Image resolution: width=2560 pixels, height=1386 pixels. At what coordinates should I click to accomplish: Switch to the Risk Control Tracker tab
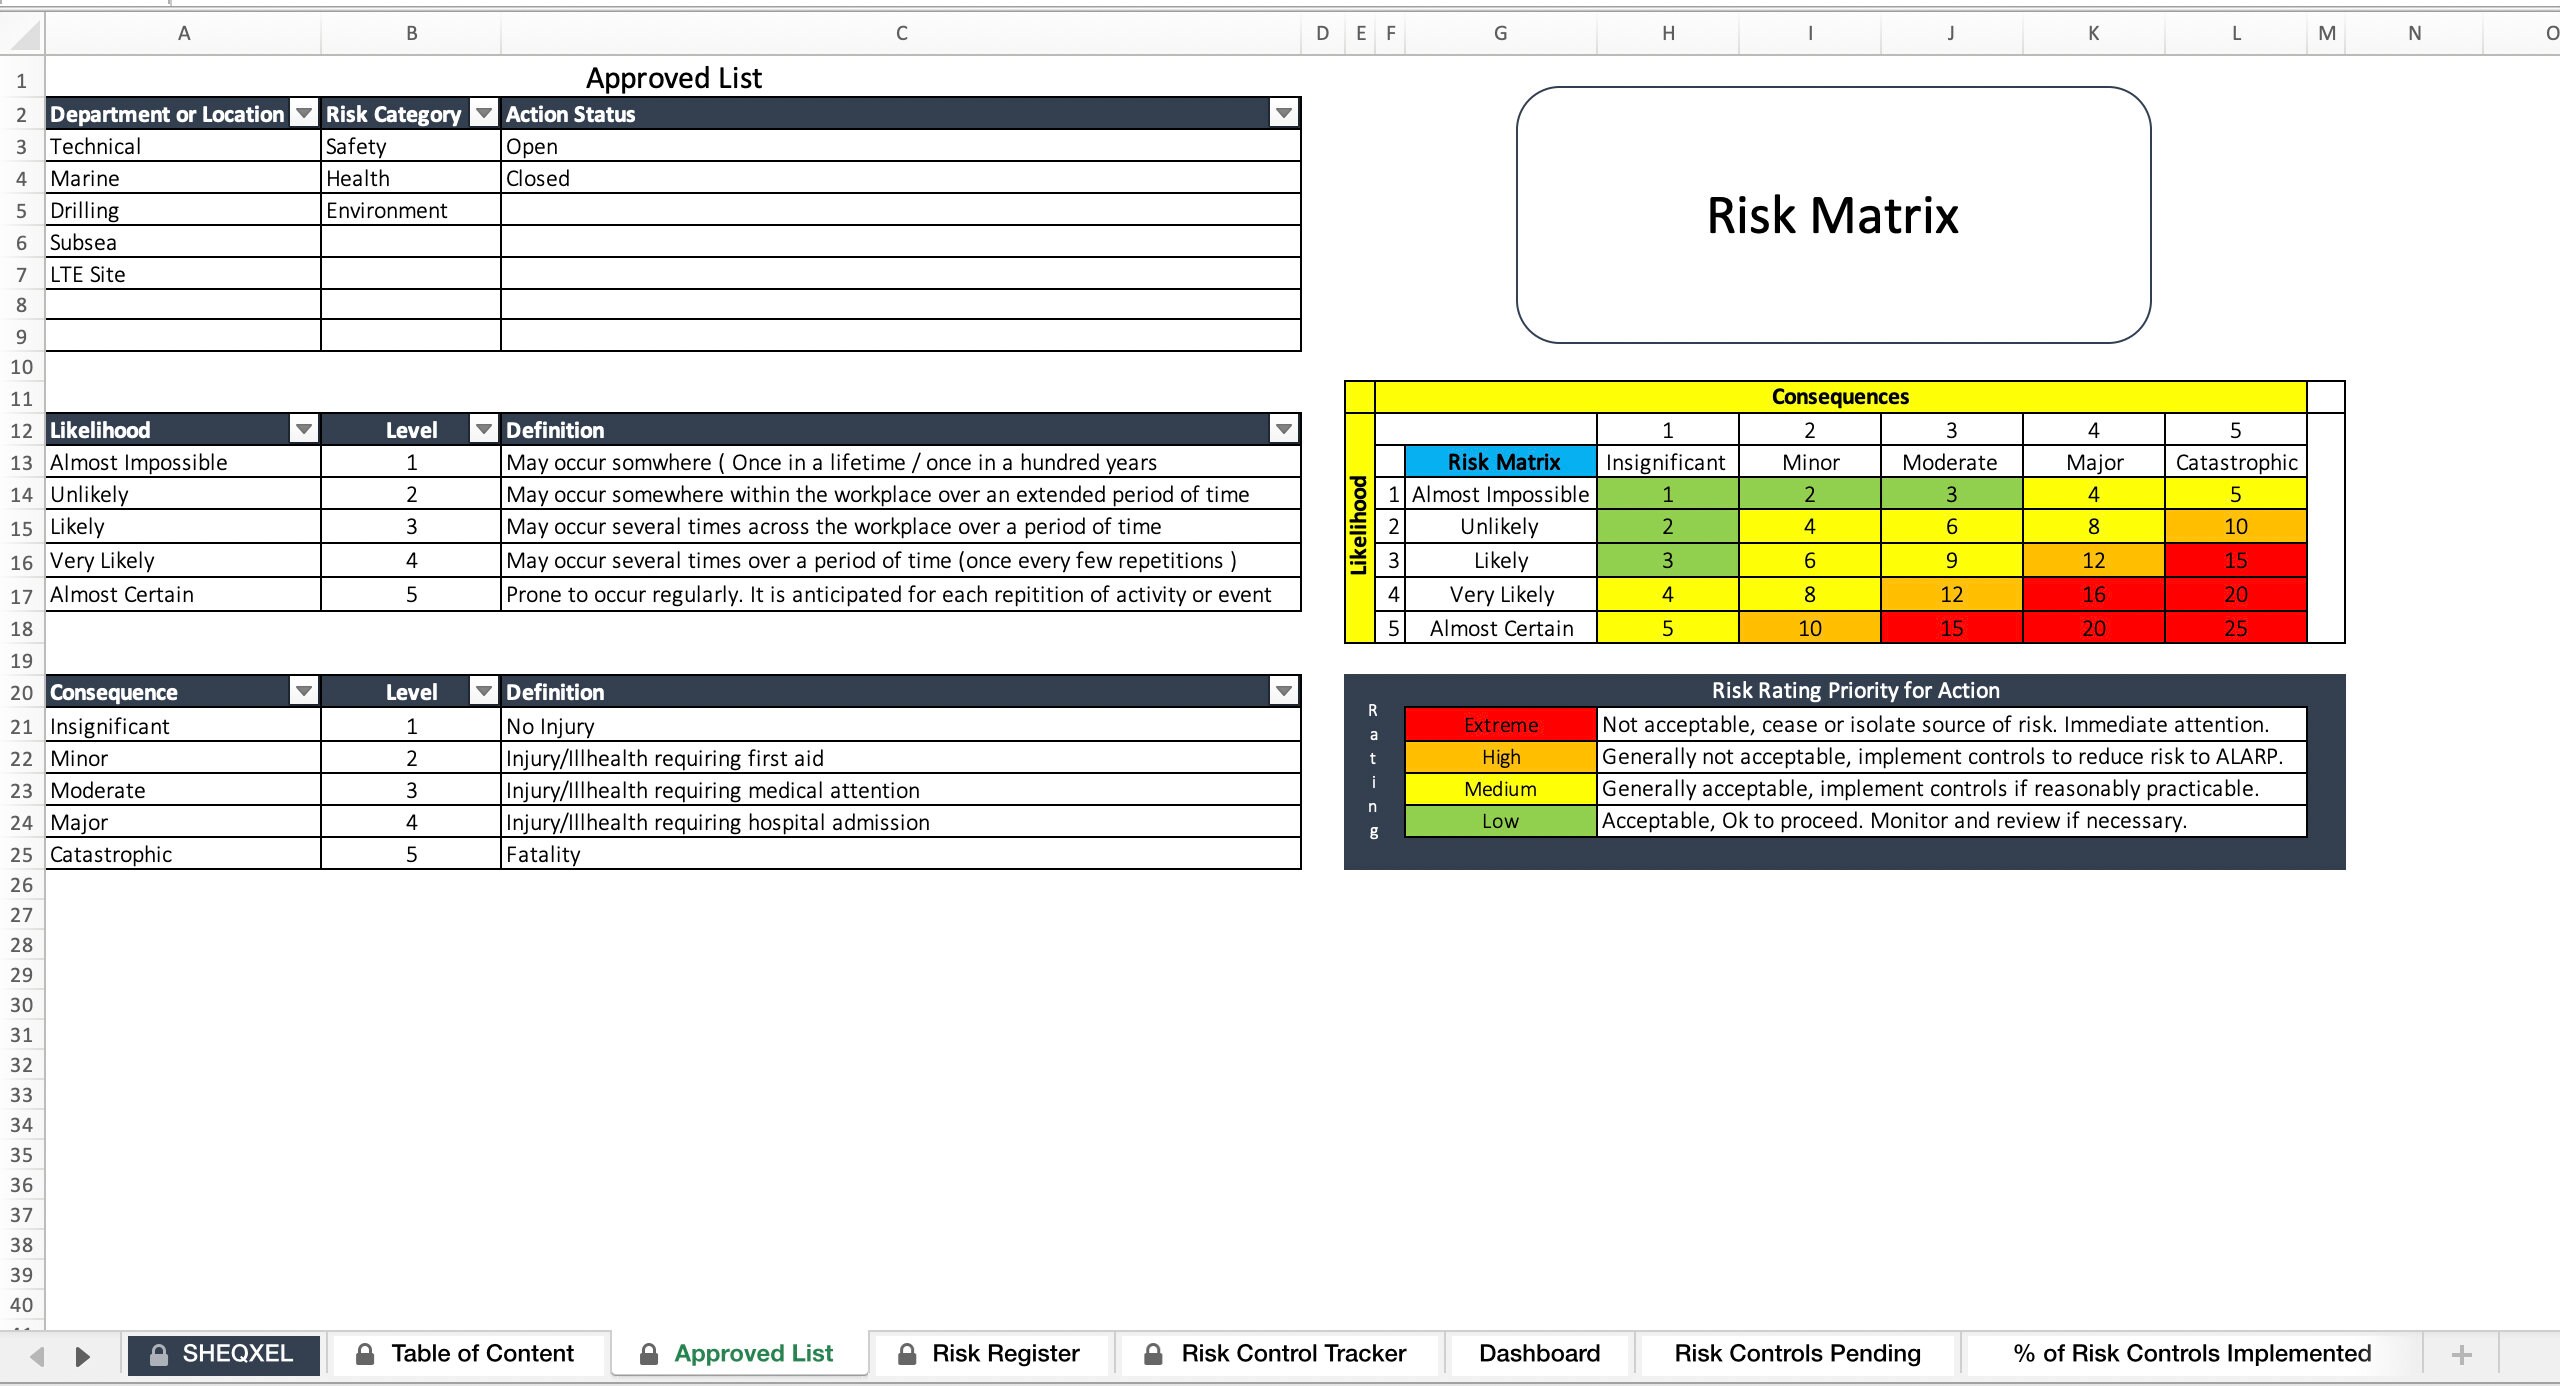pyautogui.click(x=1293, y=1353)
